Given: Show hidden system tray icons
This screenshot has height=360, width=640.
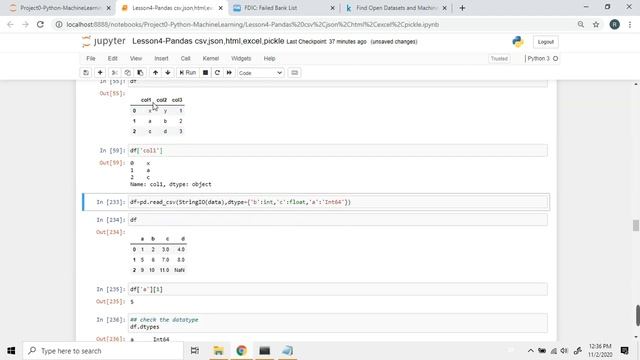Looking at the screenshot, I should coord(530,351).
